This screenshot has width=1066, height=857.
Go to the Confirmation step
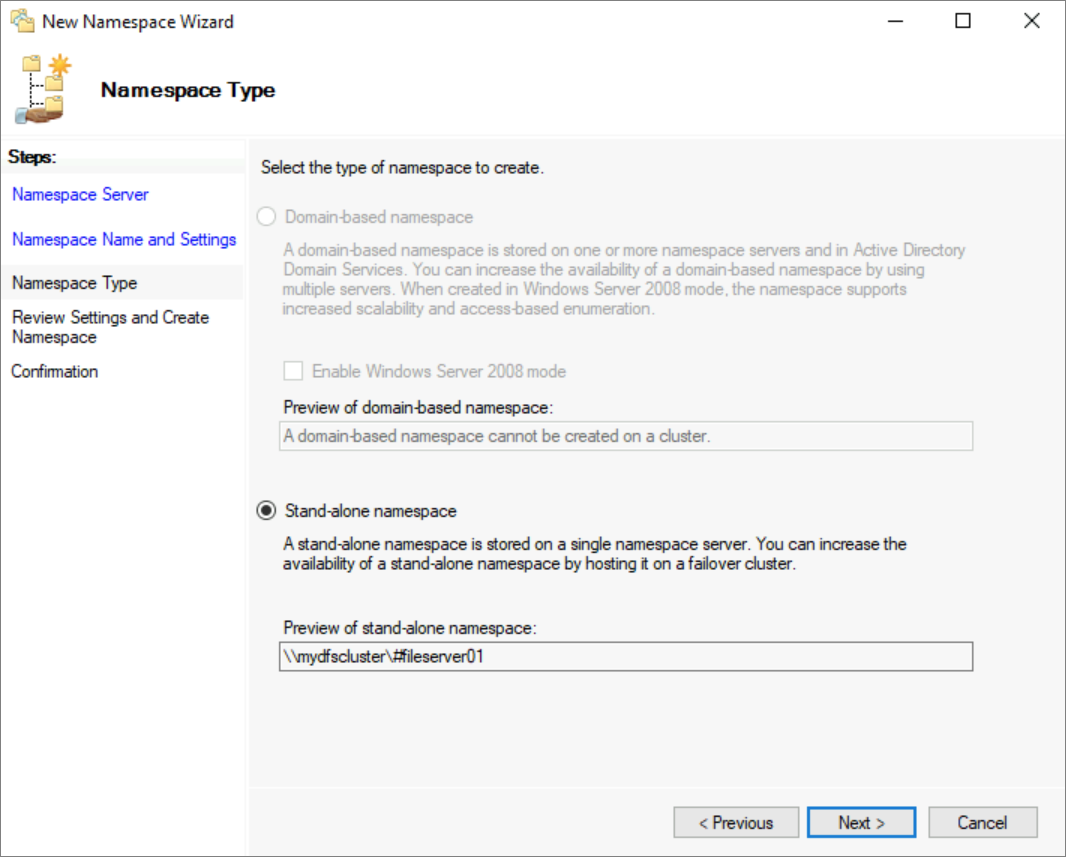click(x=55, y=371)
